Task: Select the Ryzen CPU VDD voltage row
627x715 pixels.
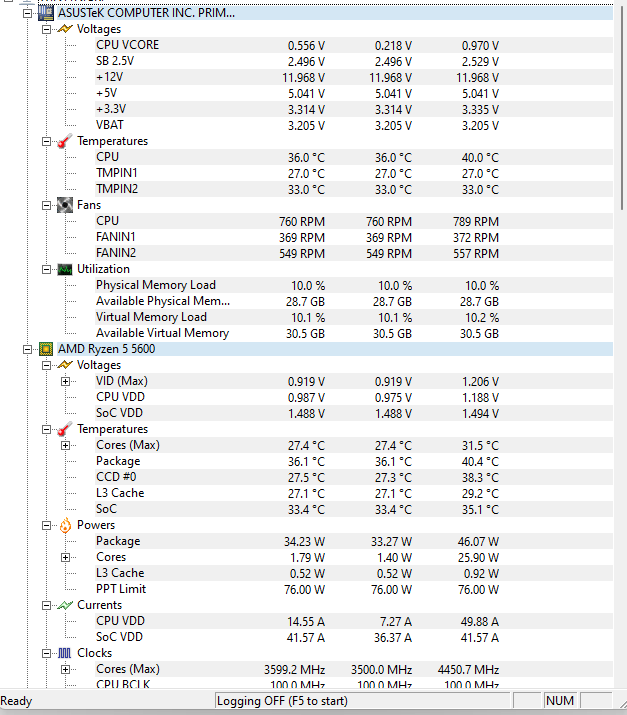Action: [x=353, y=397]
